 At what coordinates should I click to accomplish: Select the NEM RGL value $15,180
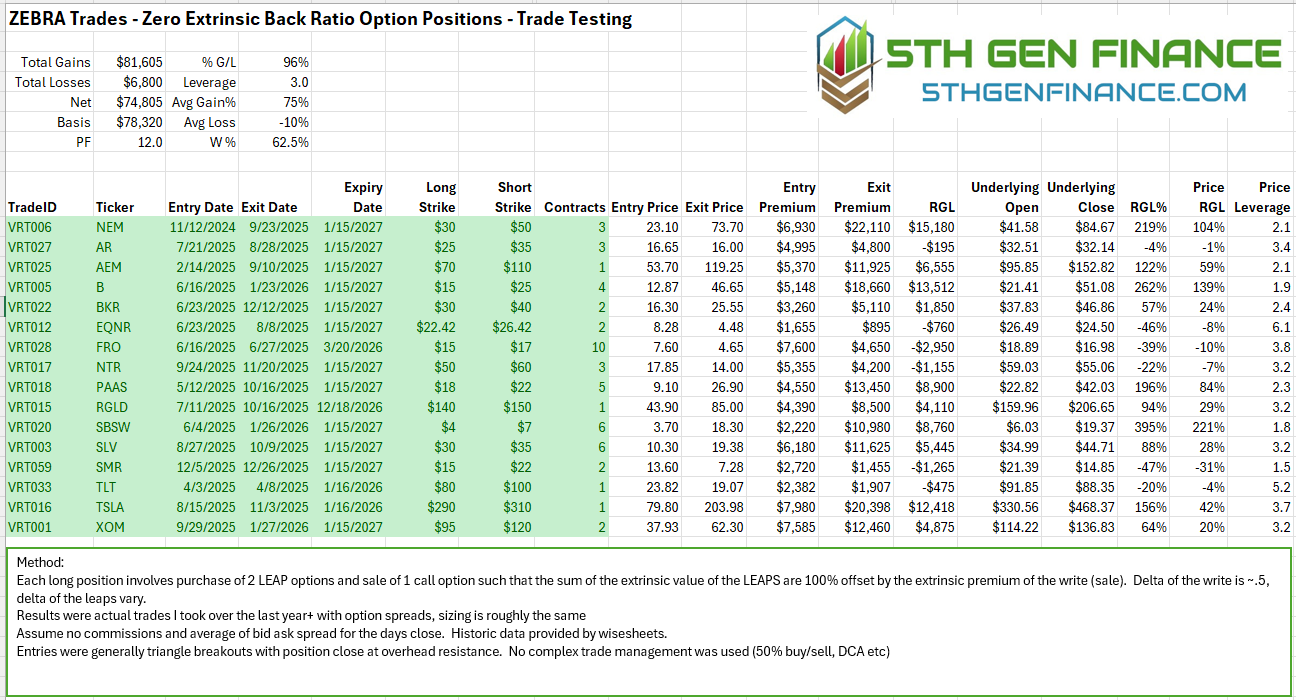click(930, 227)
